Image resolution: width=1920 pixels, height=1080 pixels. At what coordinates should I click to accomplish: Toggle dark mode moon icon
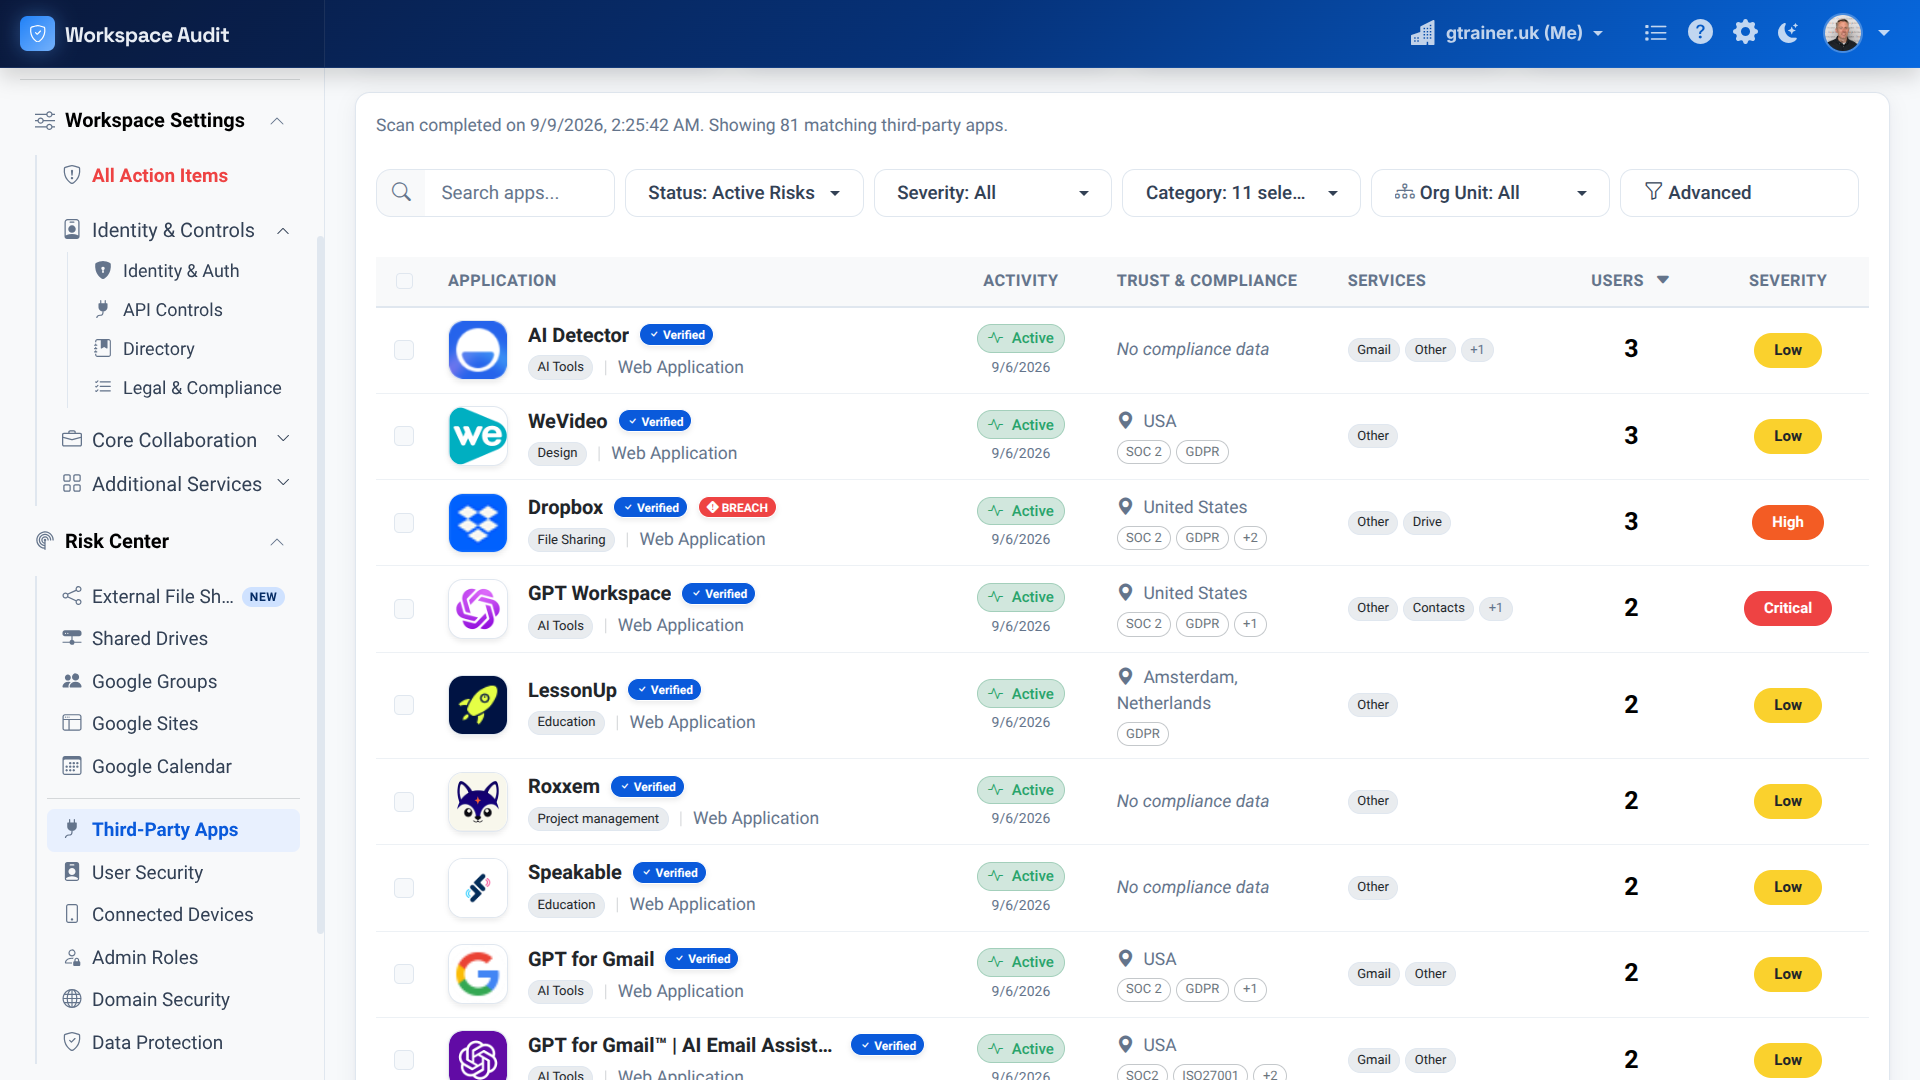tap(1789, 33)
